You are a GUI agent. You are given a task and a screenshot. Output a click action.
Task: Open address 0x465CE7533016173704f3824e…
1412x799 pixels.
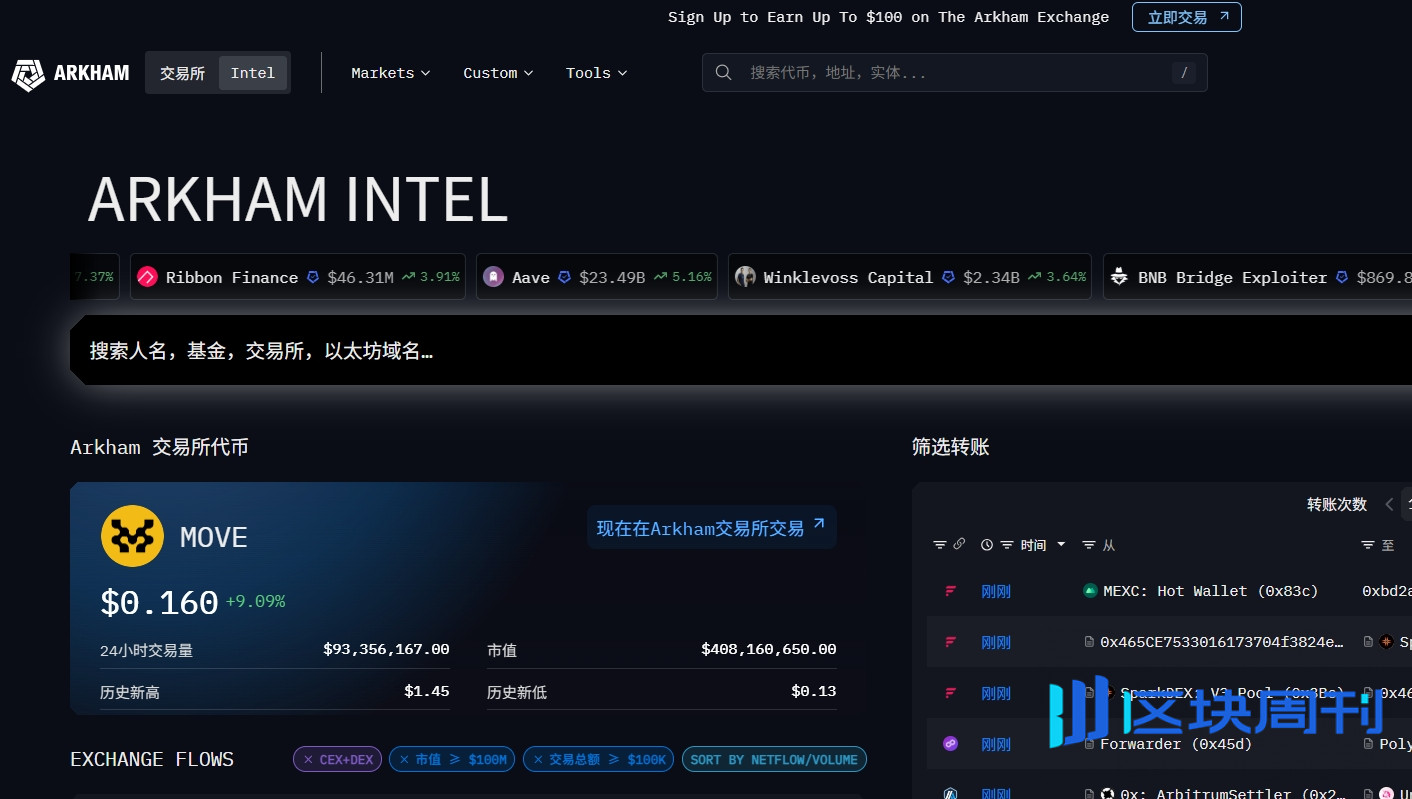(x=1222, y=642)
